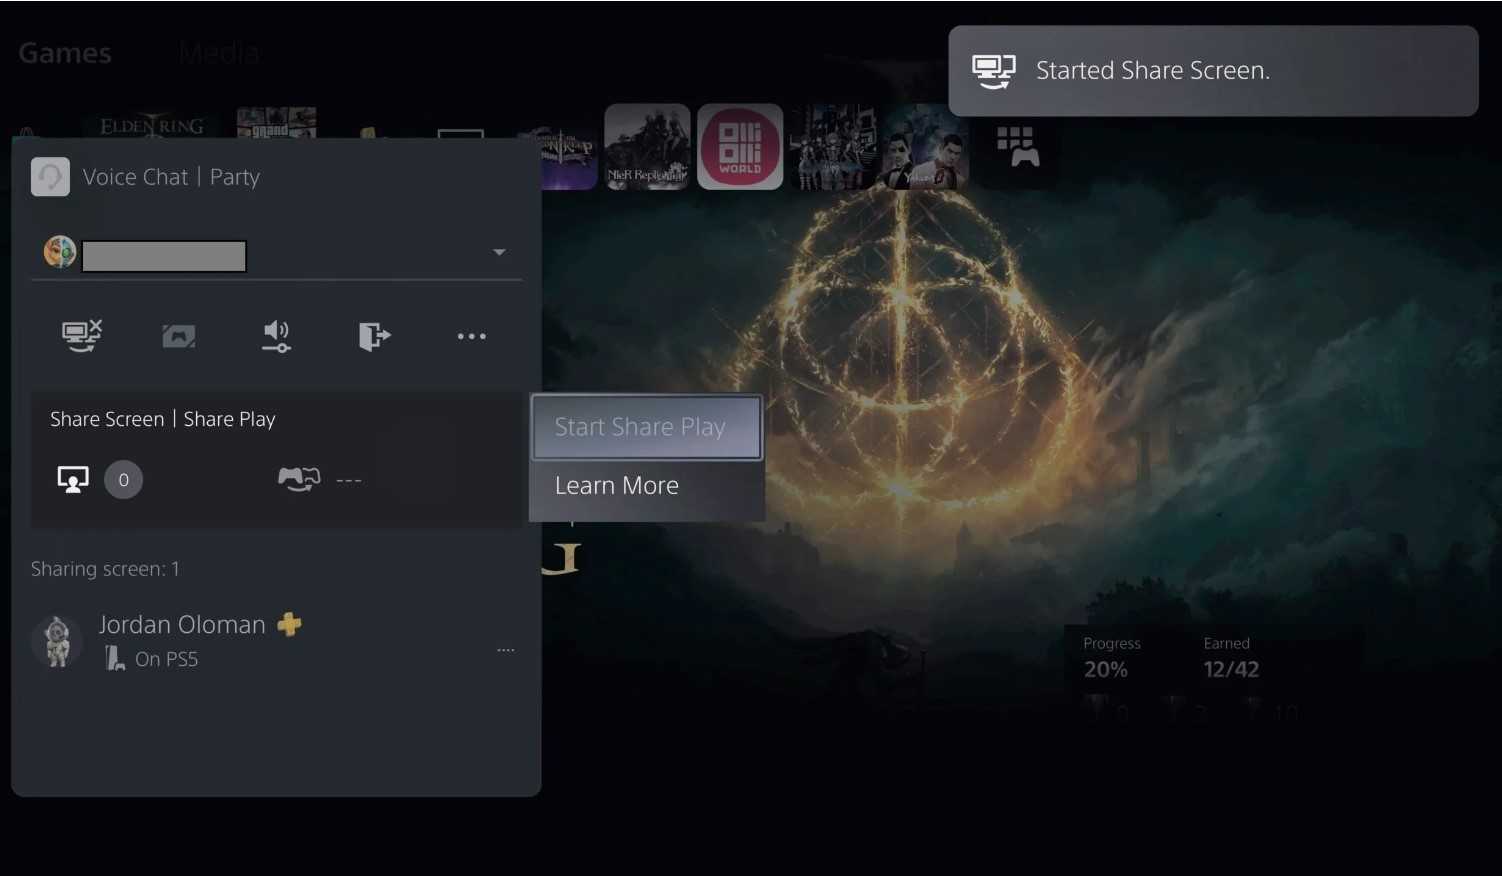Select the Elden Ring game tile

point(152,124)
